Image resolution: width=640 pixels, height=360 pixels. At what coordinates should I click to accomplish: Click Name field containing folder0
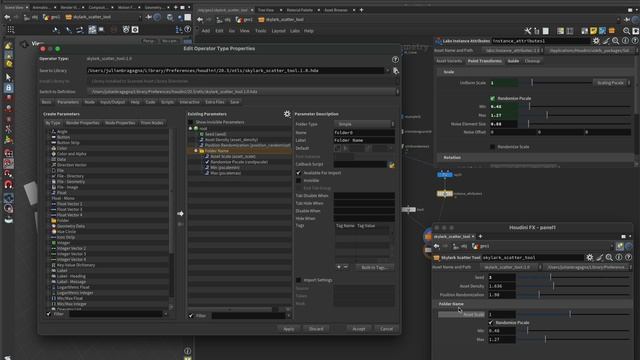click(x=364, y=133)
